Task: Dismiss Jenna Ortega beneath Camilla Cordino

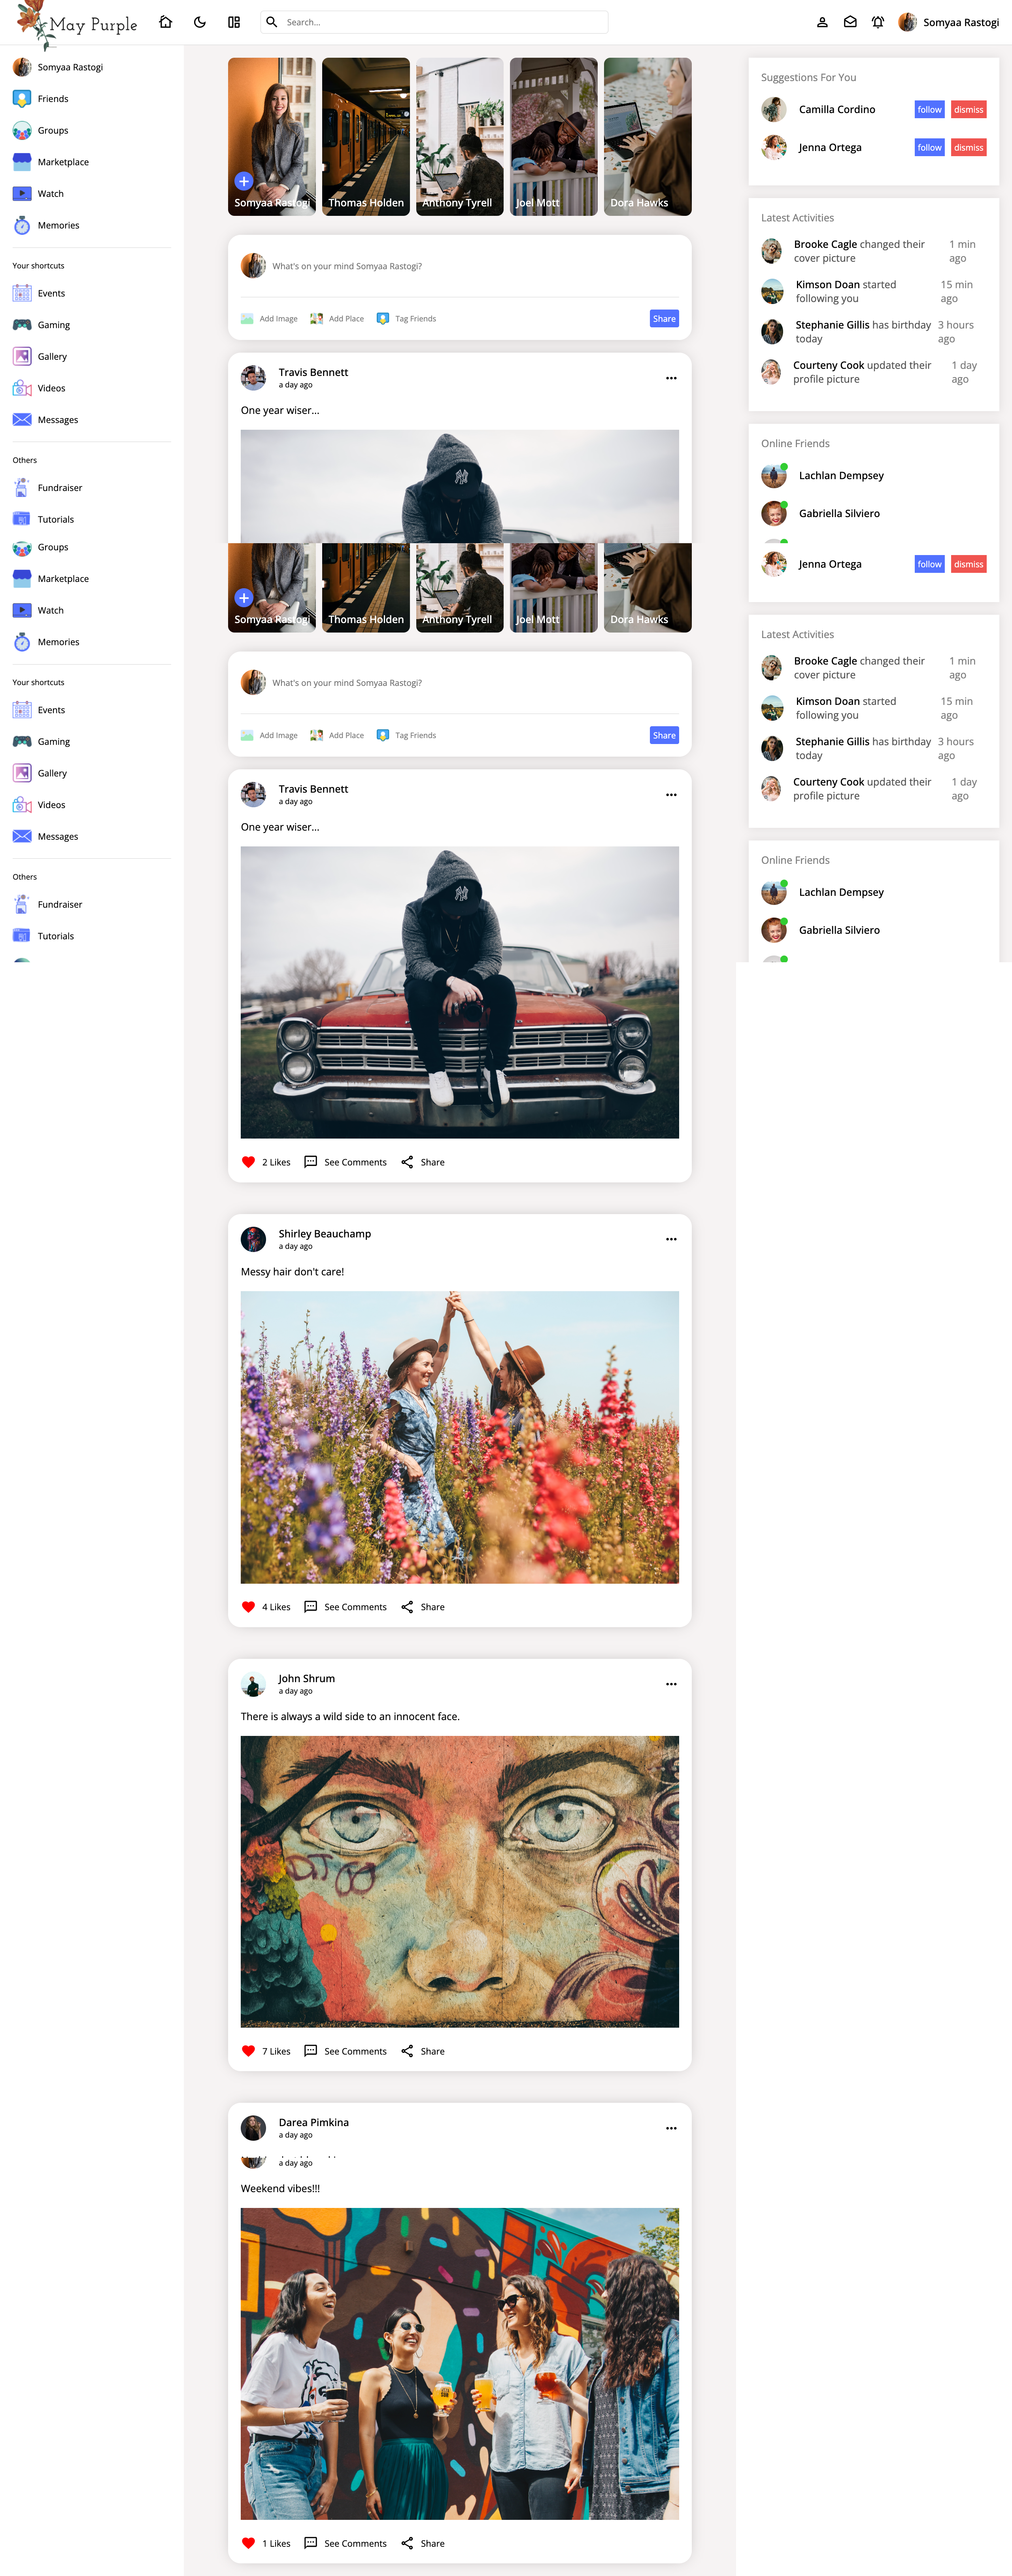Action: tap(969, 148)
